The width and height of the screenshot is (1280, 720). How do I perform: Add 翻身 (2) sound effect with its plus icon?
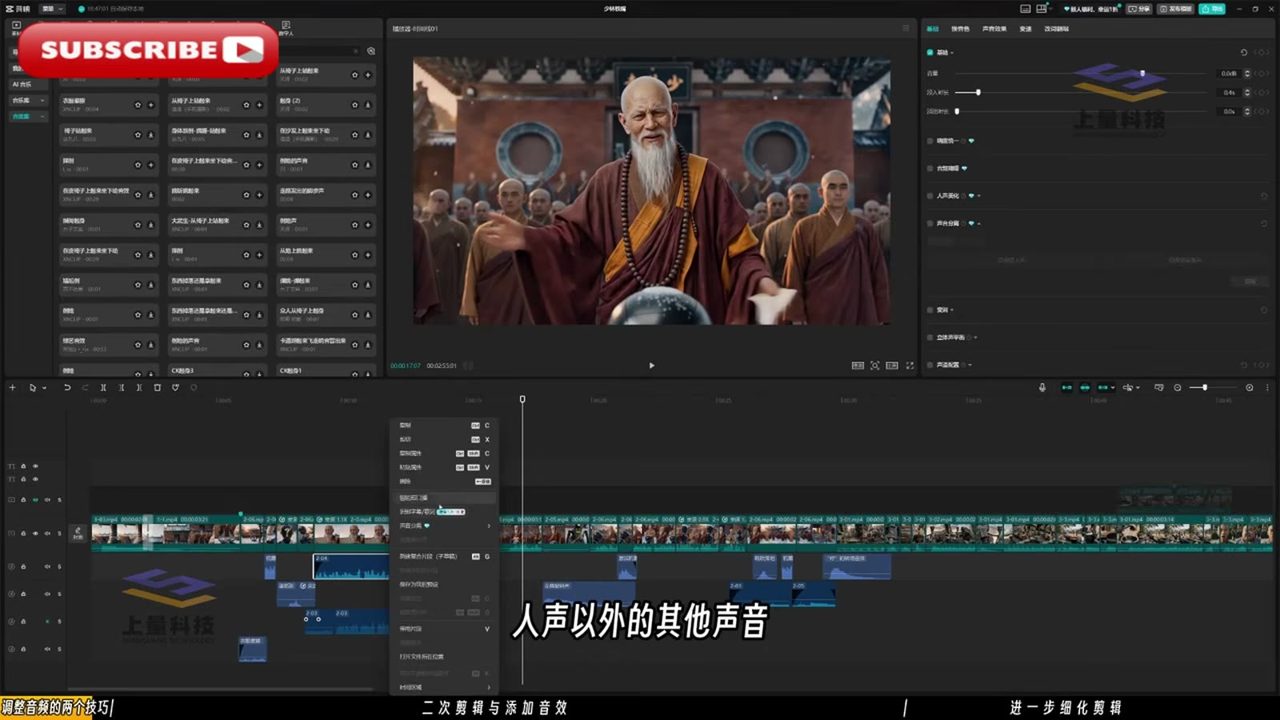point(368,104)
